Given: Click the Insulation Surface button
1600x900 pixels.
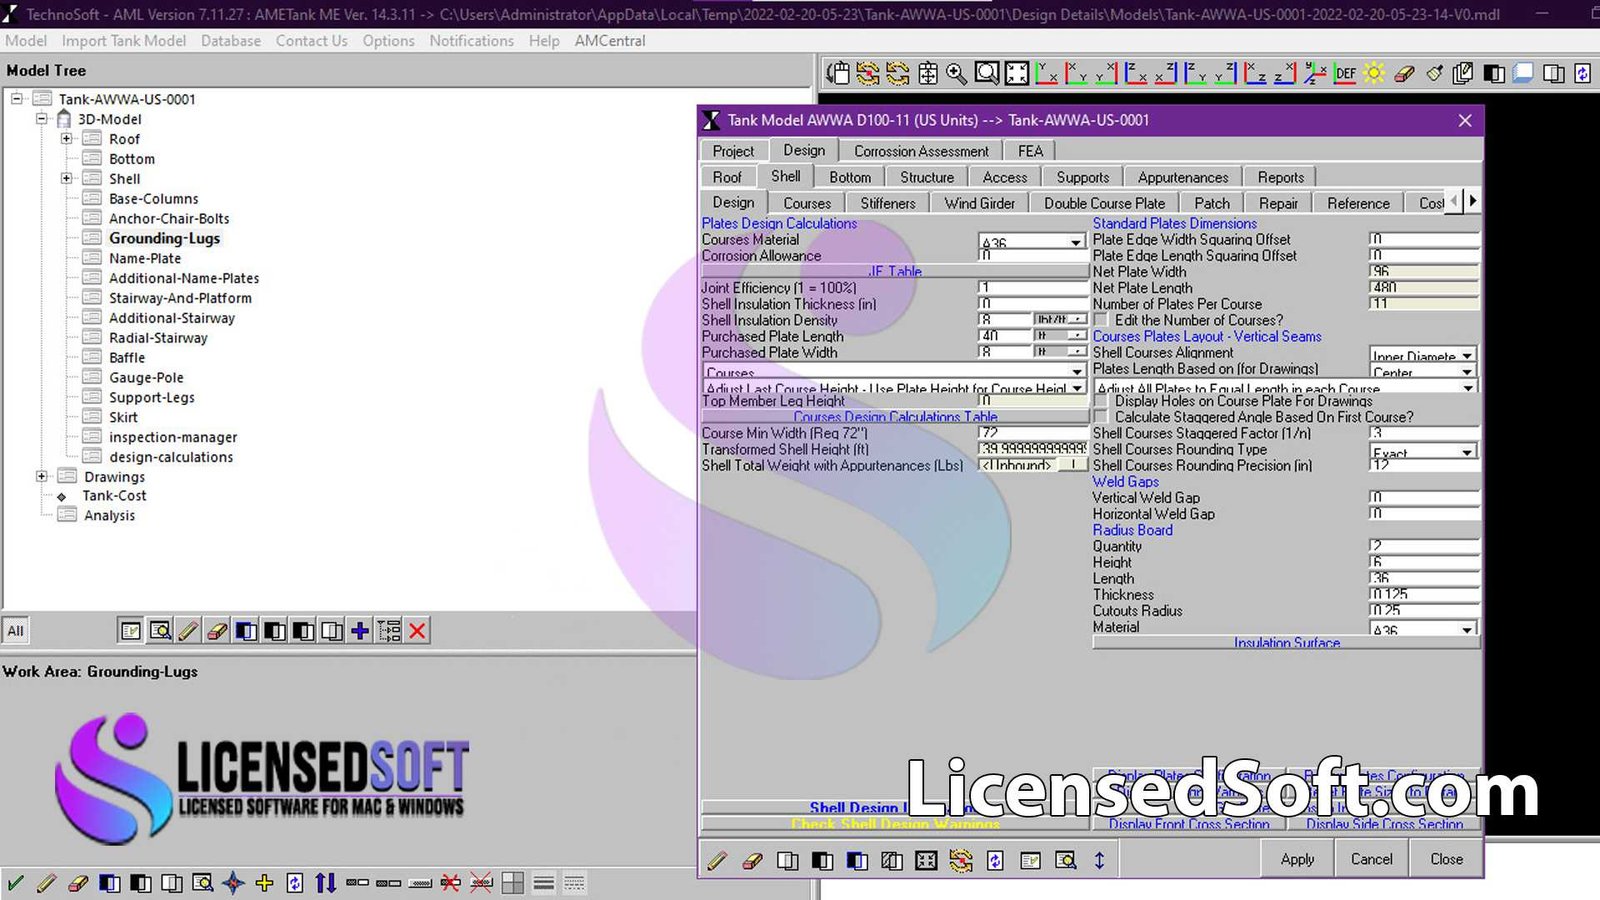Looking at the screenshot, I should [x=1286, y=643].
